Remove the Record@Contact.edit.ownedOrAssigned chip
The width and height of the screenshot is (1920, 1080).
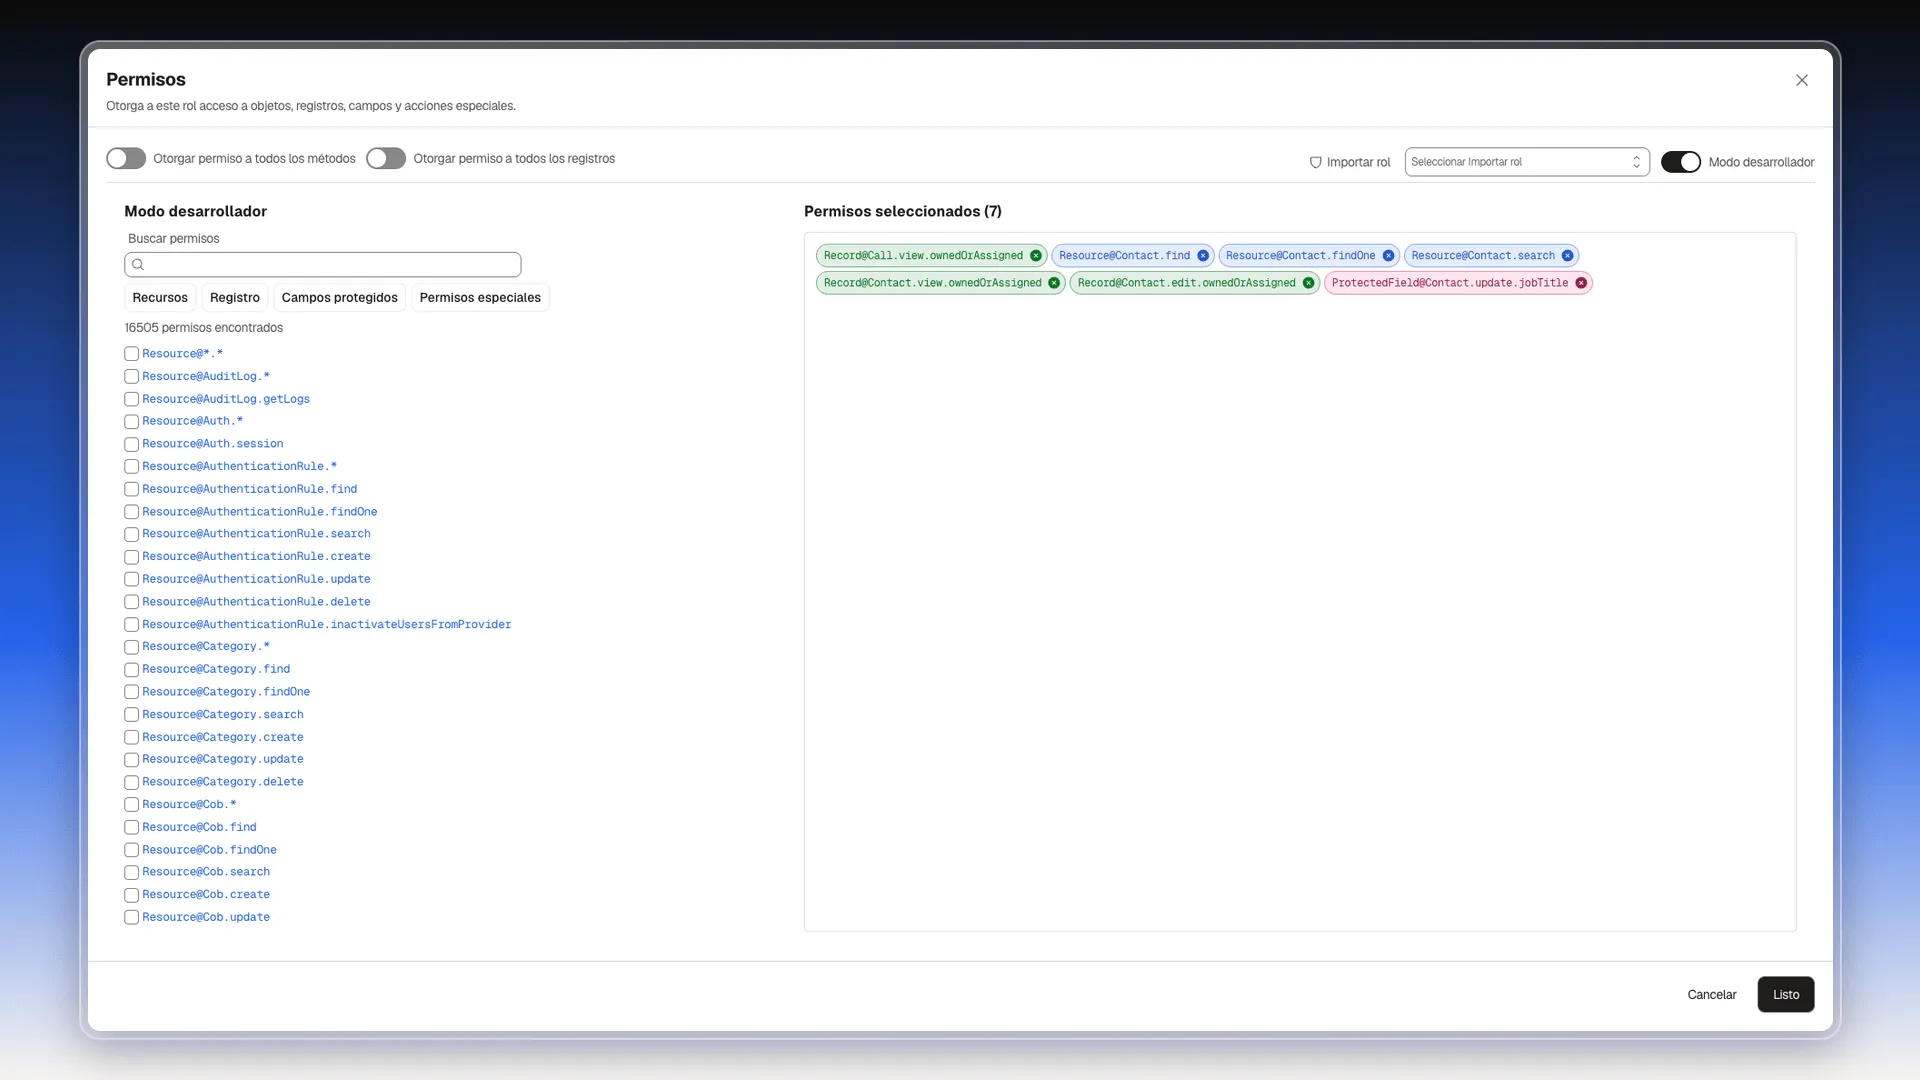1308,283
